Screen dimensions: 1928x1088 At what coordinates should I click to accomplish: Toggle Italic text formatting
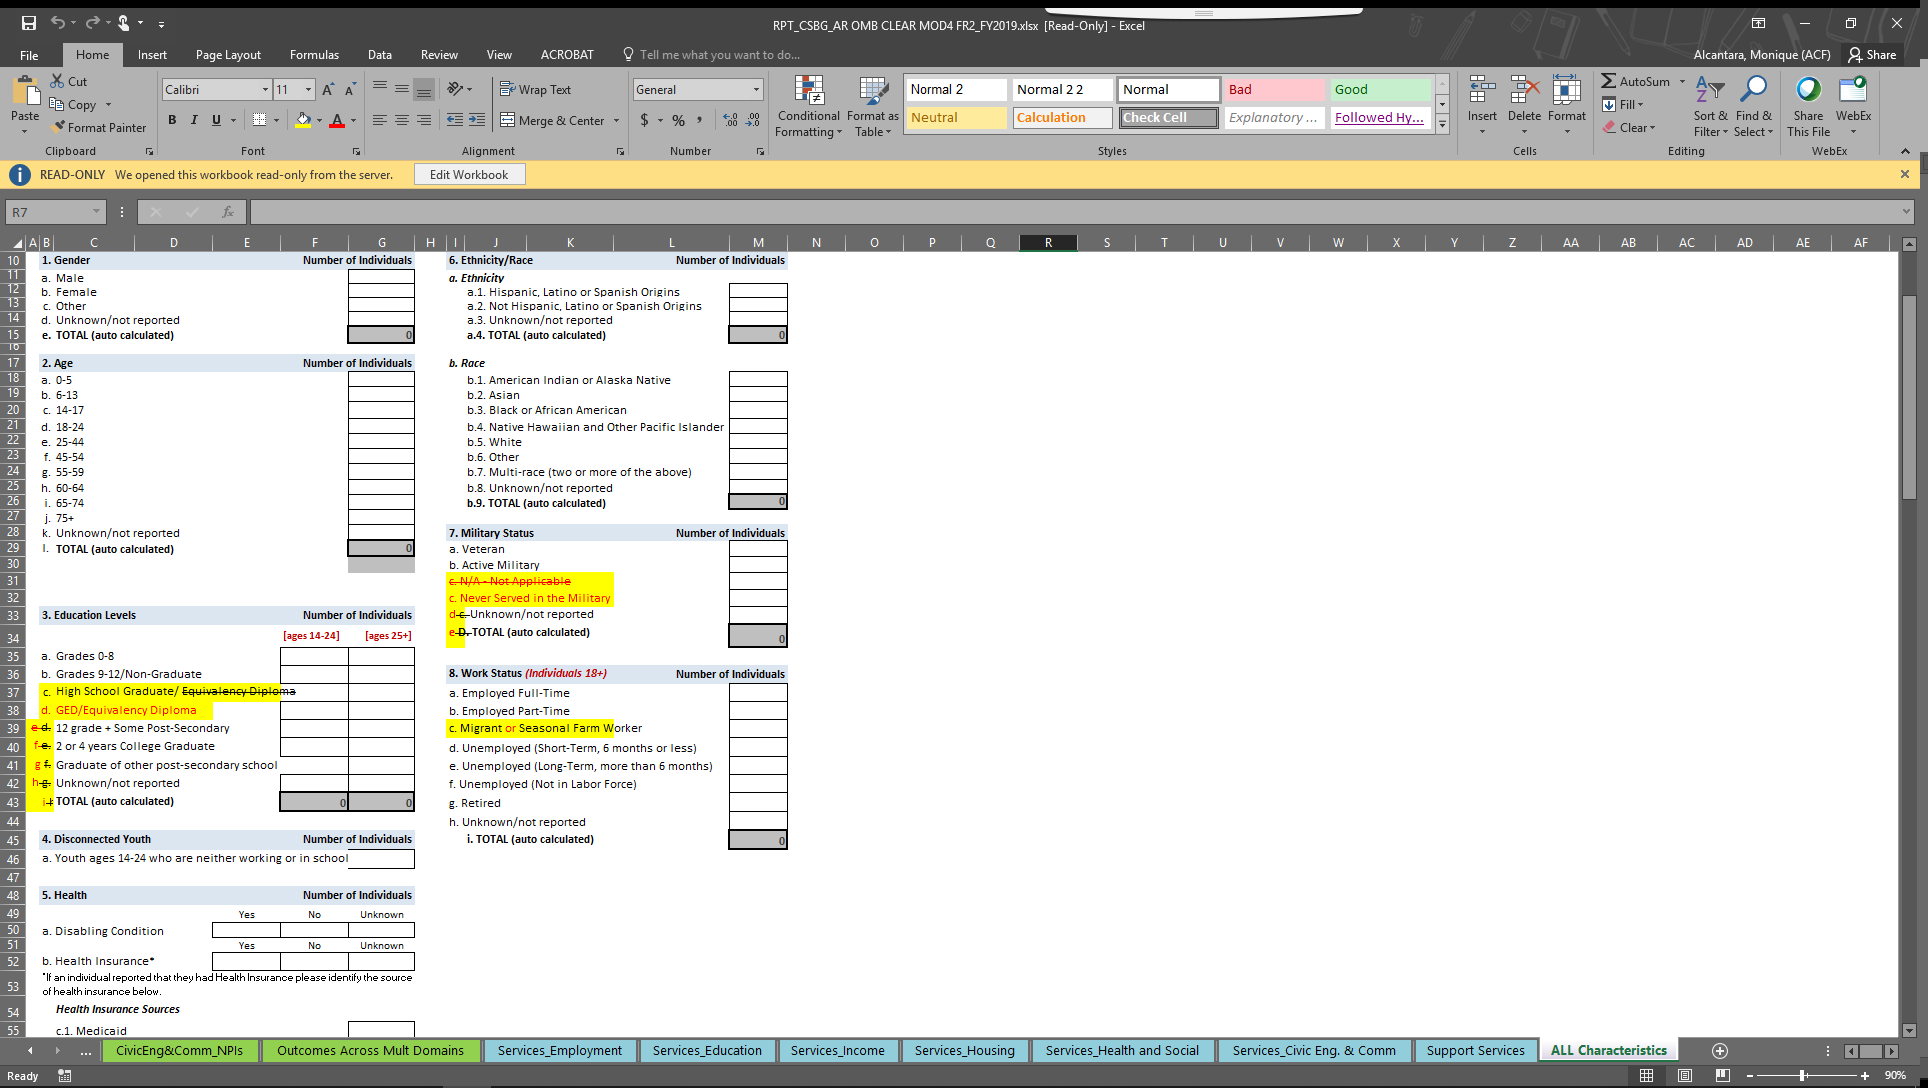pyautogui.click(x=193, y=120)
